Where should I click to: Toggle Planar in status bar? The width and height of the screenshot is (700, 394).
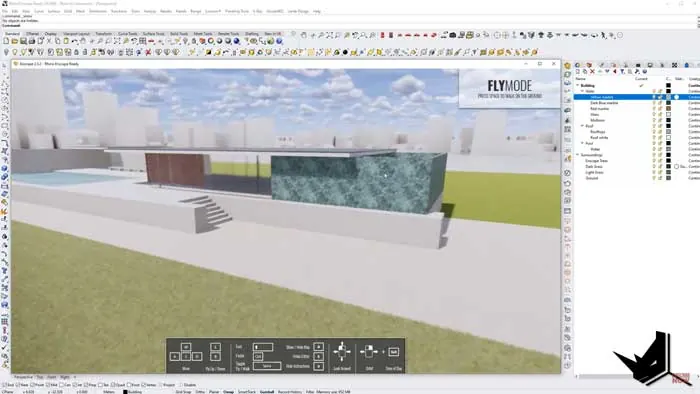pyautogui.click(x=214, y=392)
